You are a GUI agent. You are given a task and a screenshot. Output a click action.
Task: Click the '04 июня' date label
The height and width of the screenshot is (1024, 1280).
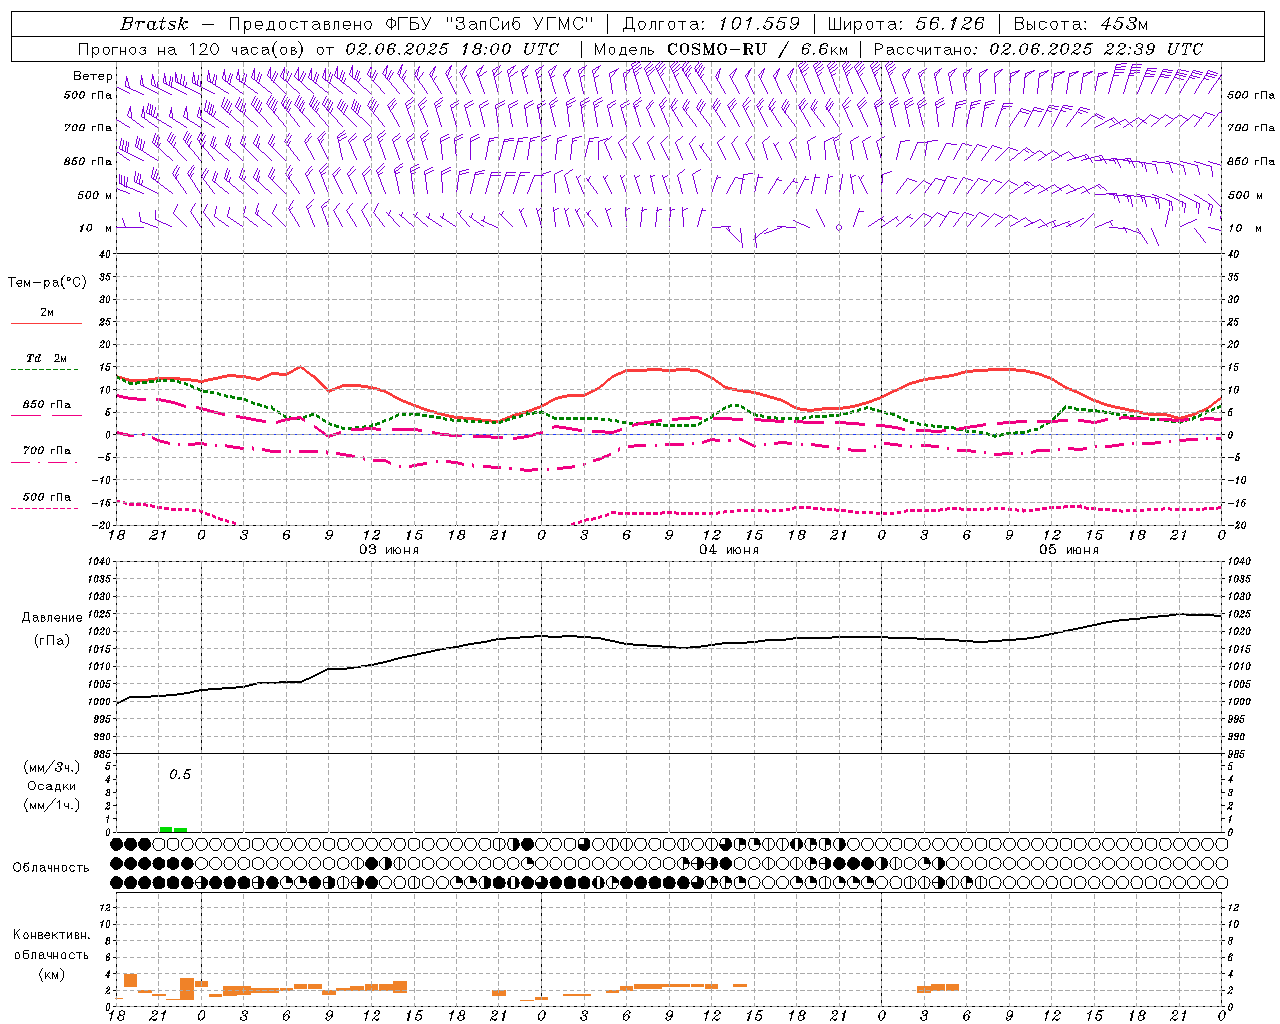[729, 550]
